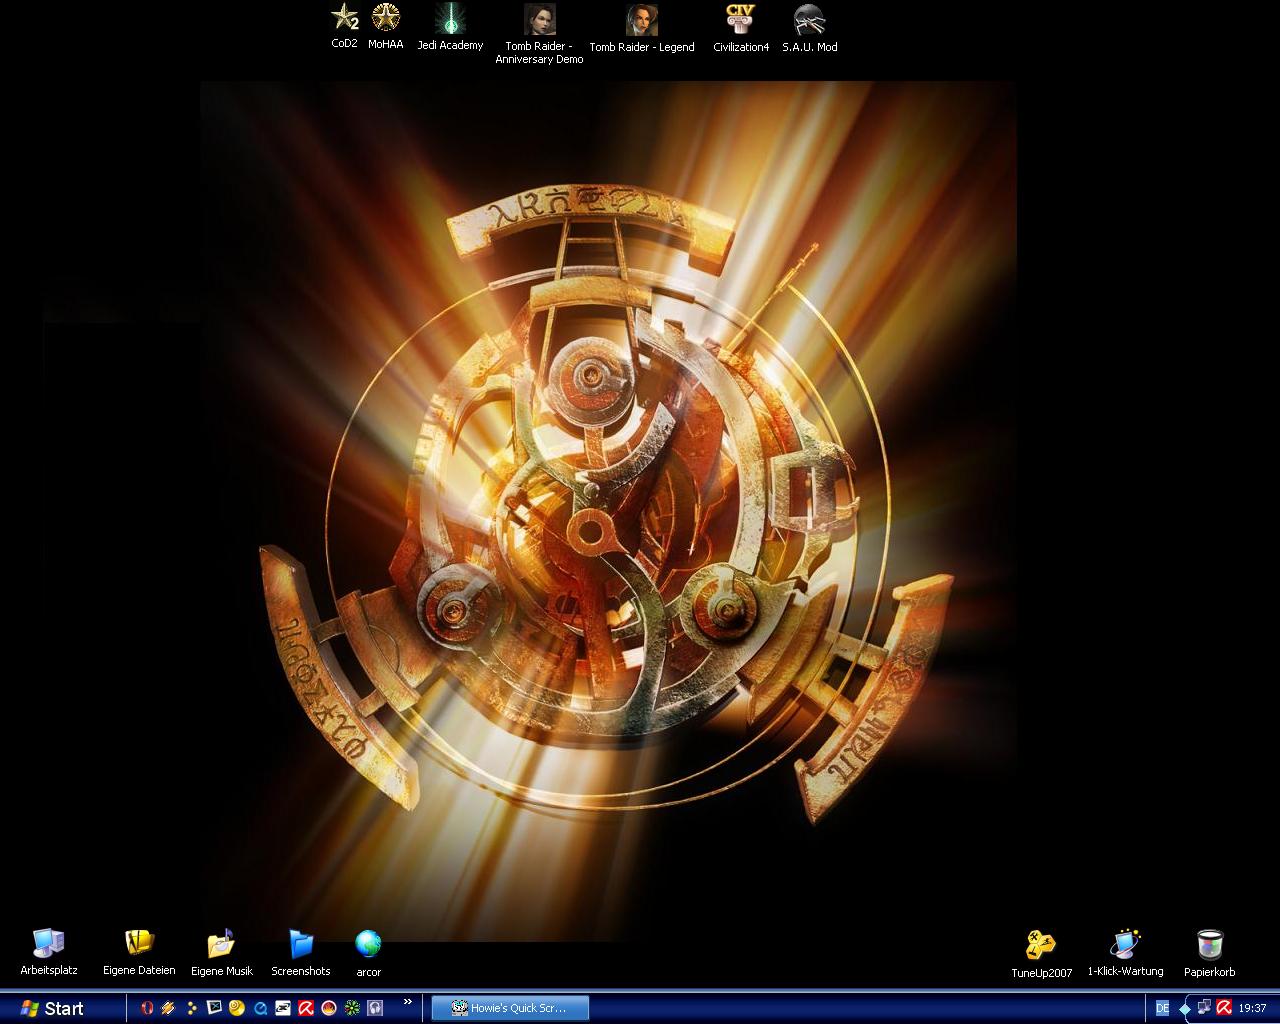Select the Eigene Musik folder icon

(222, 952)
